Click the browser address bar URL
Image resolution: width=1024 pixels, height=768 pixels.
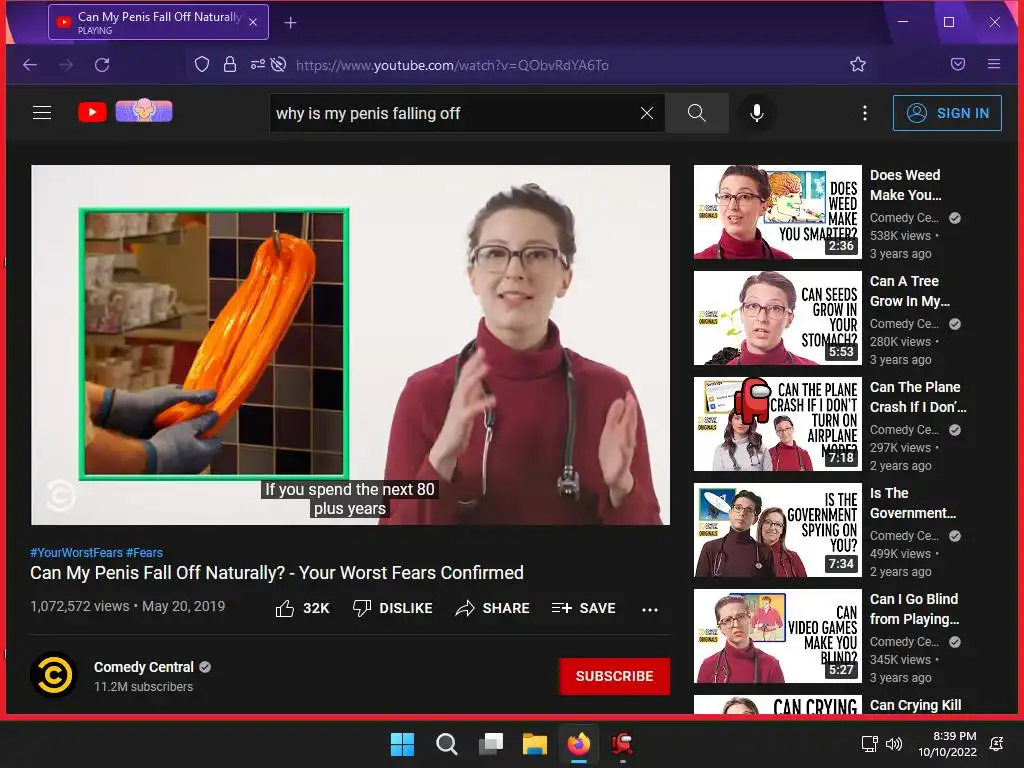click(x=452, y=65)
